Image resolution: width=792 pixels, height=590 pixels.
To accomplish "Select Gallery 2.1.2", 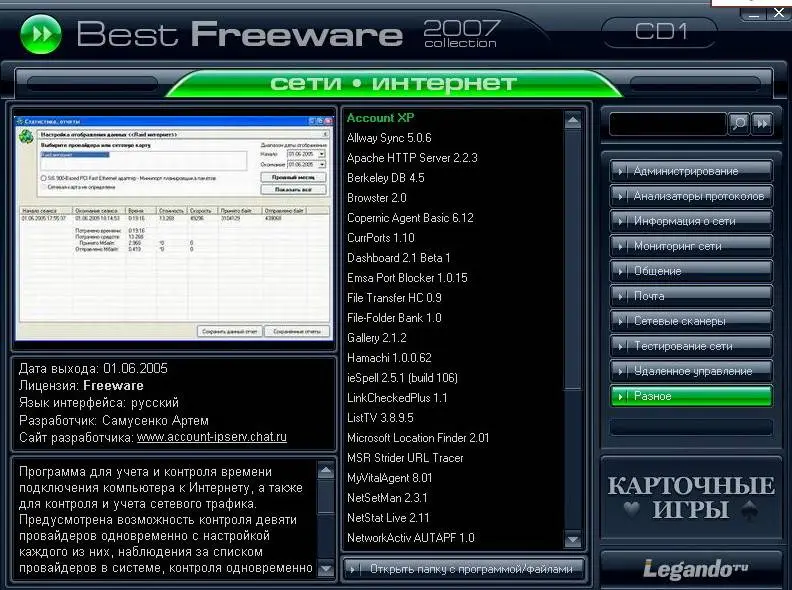I will tap(377, 337).
